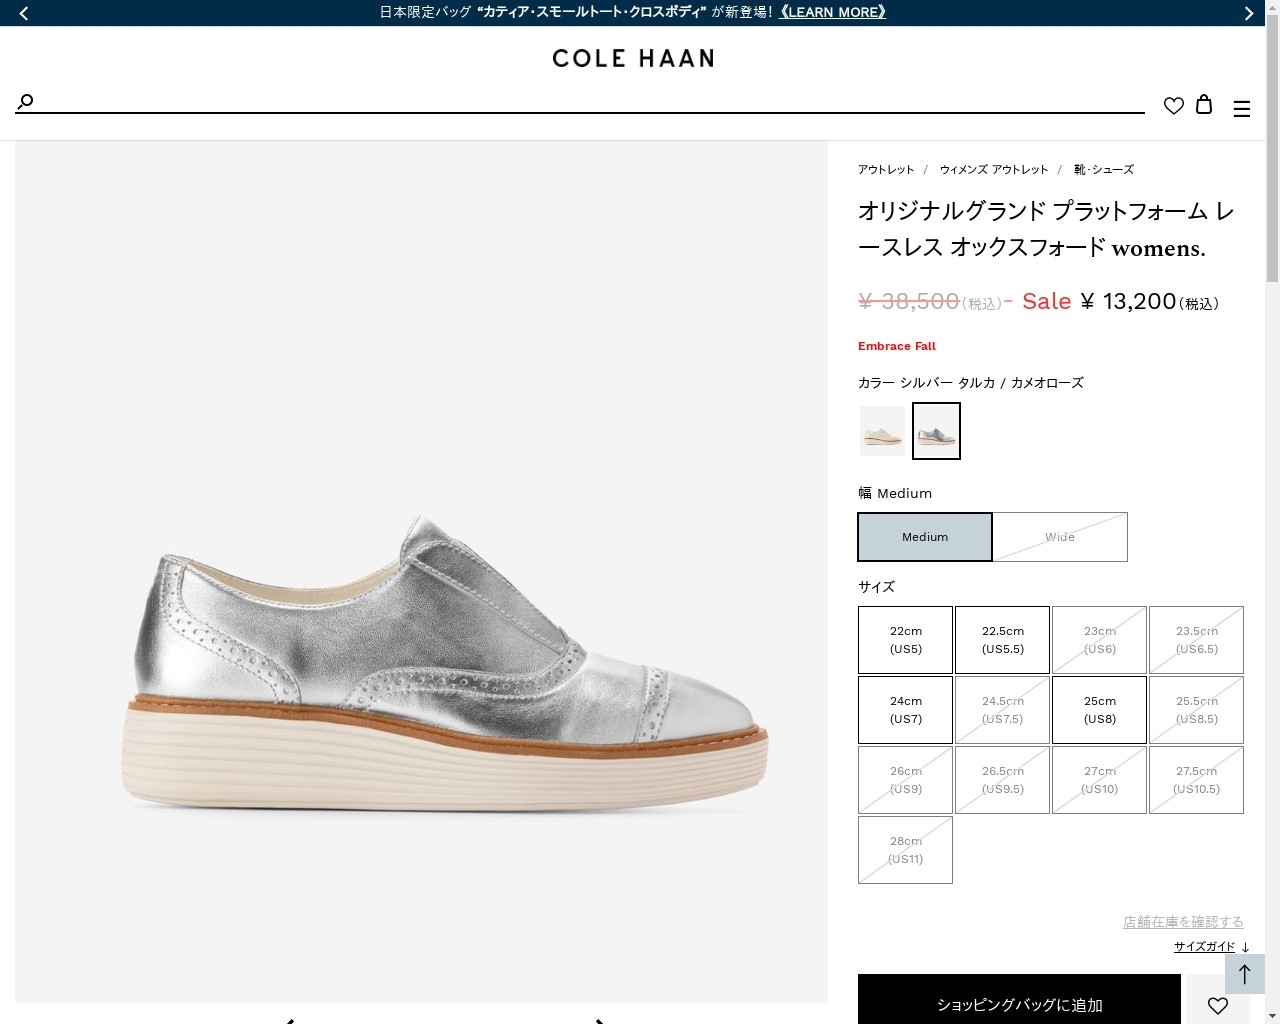The height and width of the screenshot is (1024, 1280).
Task: Click アウトレット breadcrumb
Action: 886,170
